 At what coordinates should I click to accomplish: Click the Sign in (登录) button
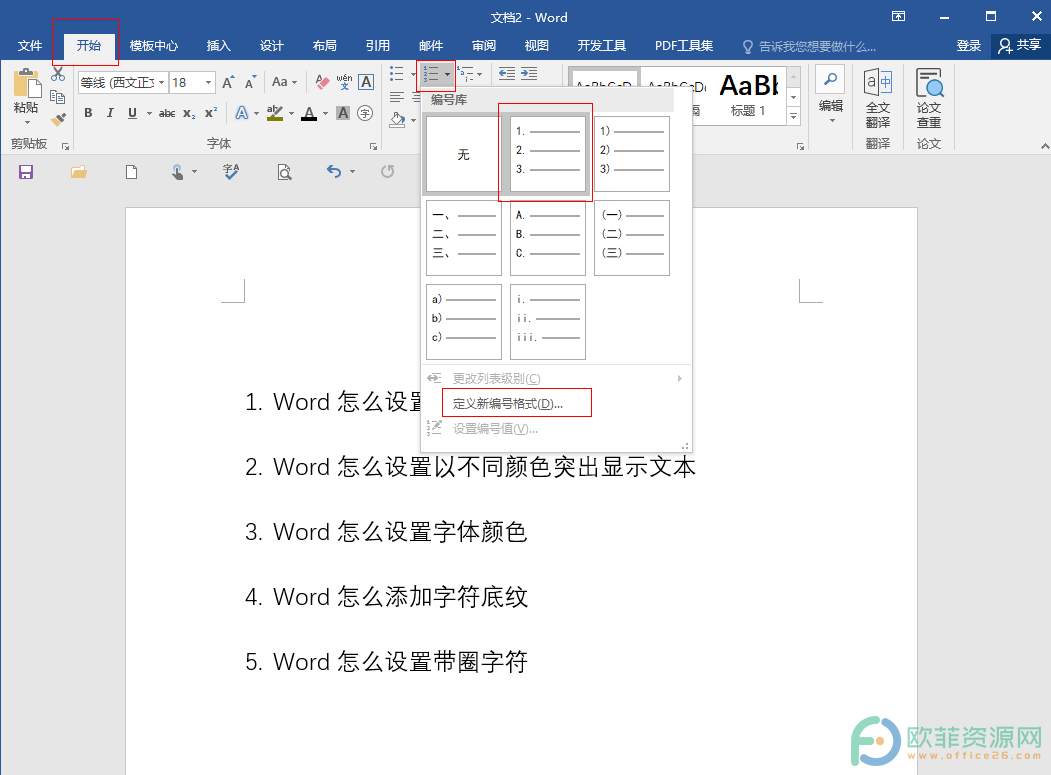pos(969,46)
